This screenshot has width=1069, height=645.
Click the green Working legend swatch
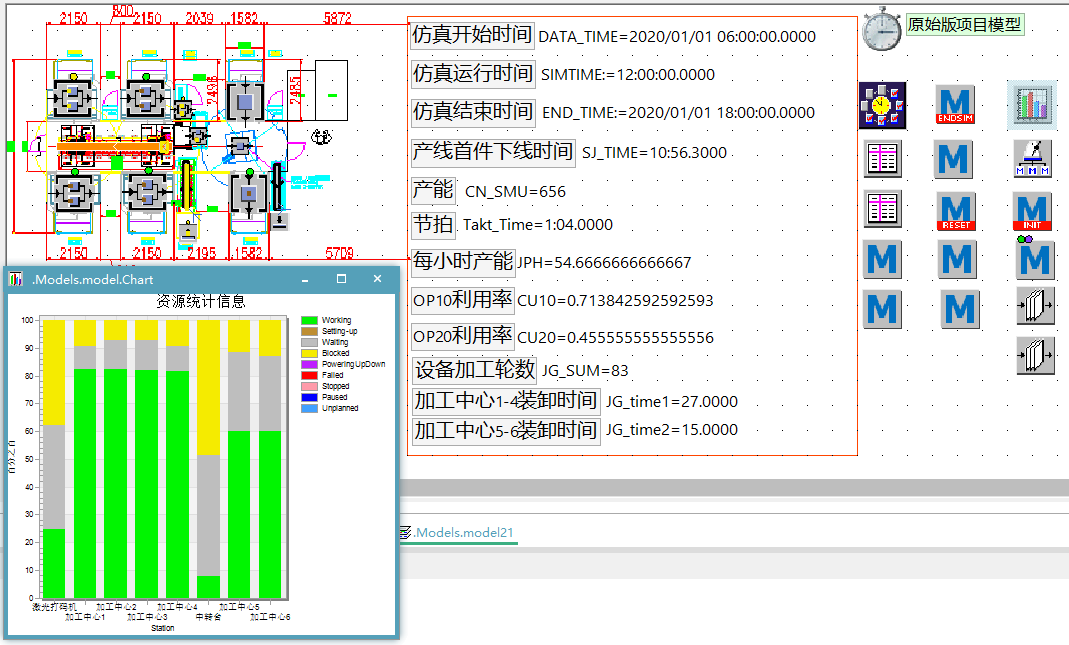(309, 321)
